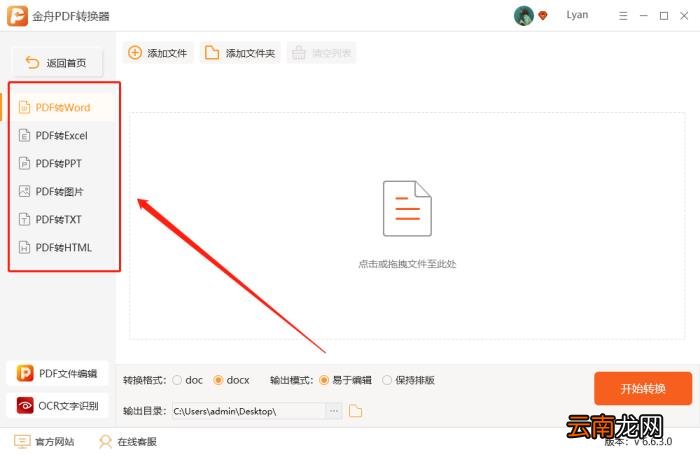Click the document icon in drop area
This screenshot has width=700, height=455.
tap(407, 209)
